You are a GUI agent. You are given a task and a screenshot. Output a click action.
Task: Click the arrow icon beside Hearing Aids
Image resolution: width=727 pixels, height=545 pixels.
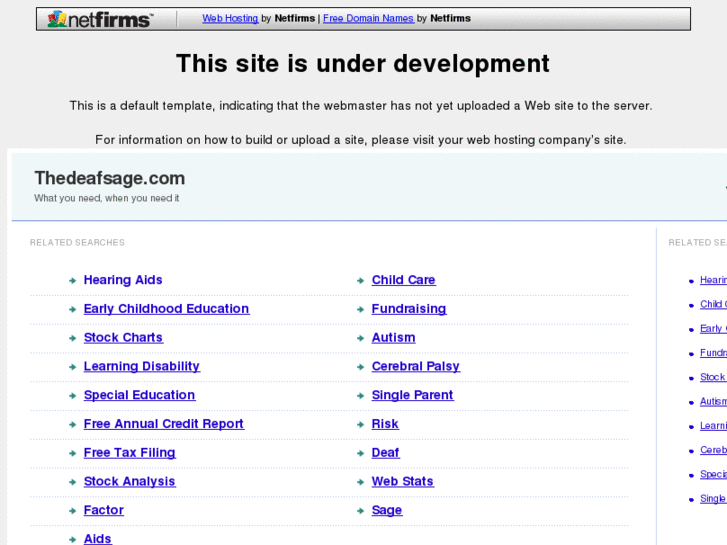(x=72, y=281)
